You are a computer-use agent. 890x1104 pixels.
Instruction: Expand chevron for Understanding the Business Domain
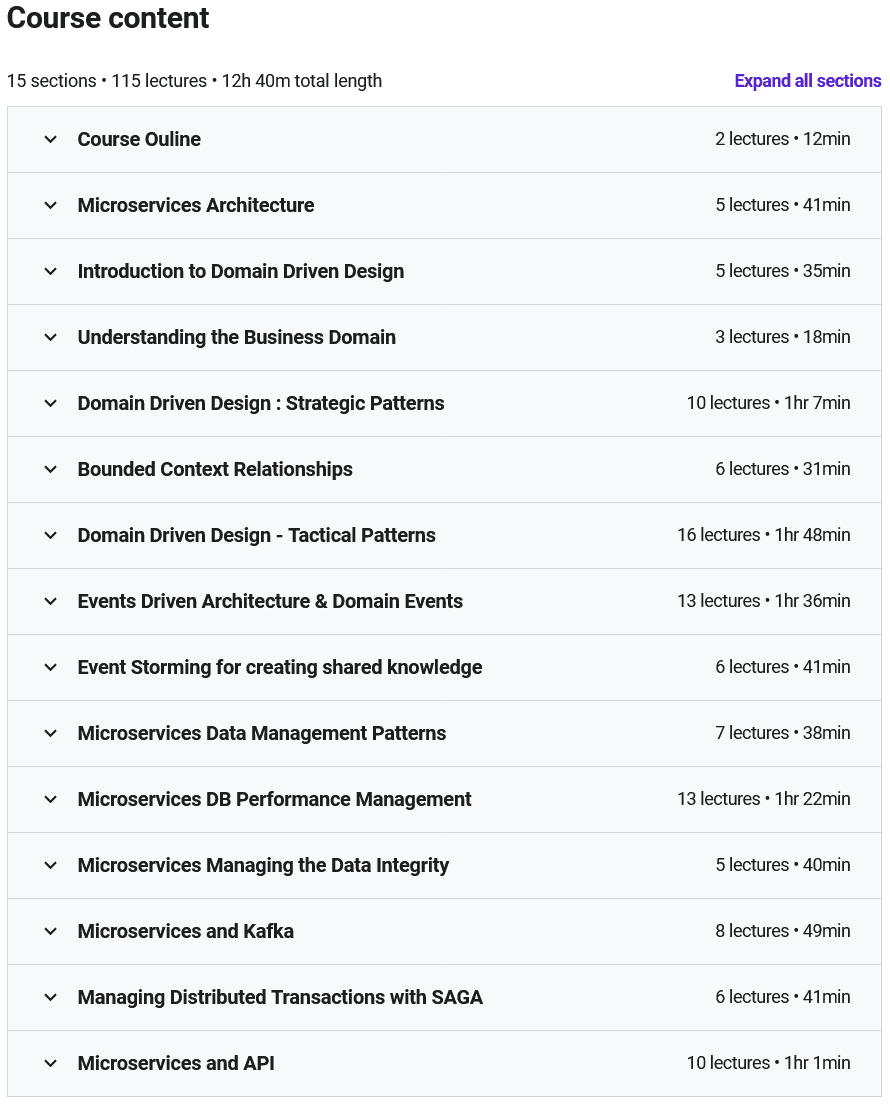(x=51, y=337)
